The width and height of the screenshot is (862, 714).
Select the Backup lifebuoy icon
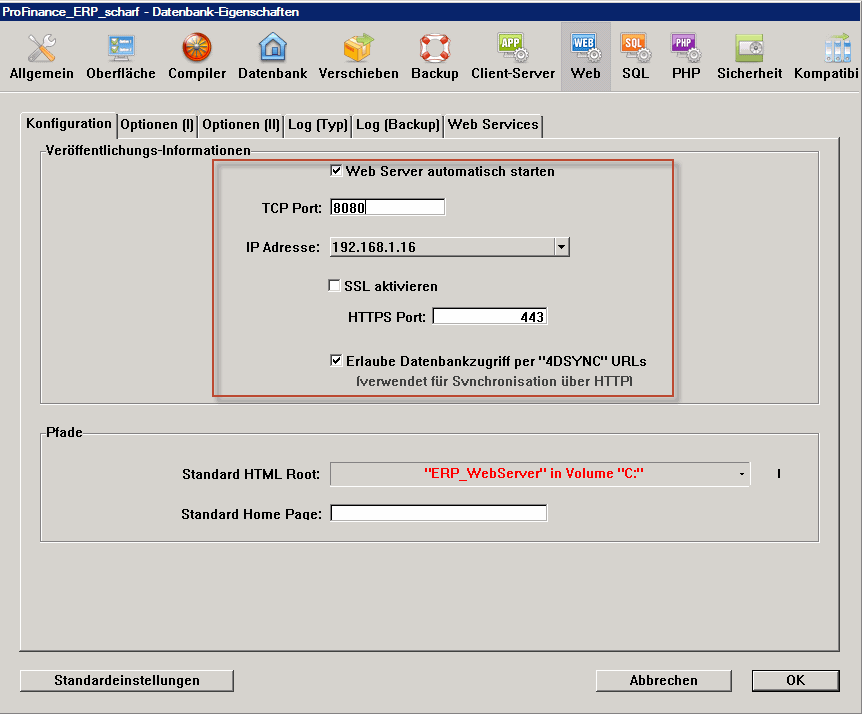tap(435, 56)
